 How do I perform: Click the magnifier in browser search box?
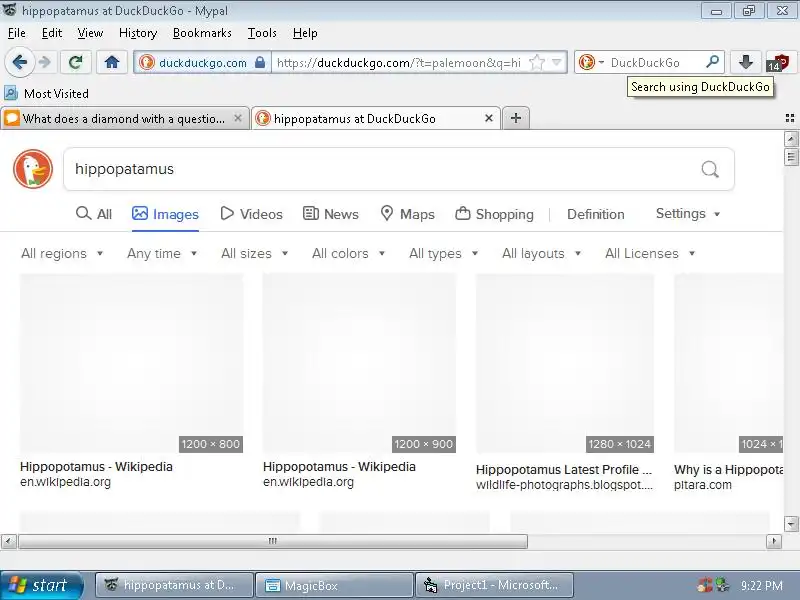coord(712,62)
